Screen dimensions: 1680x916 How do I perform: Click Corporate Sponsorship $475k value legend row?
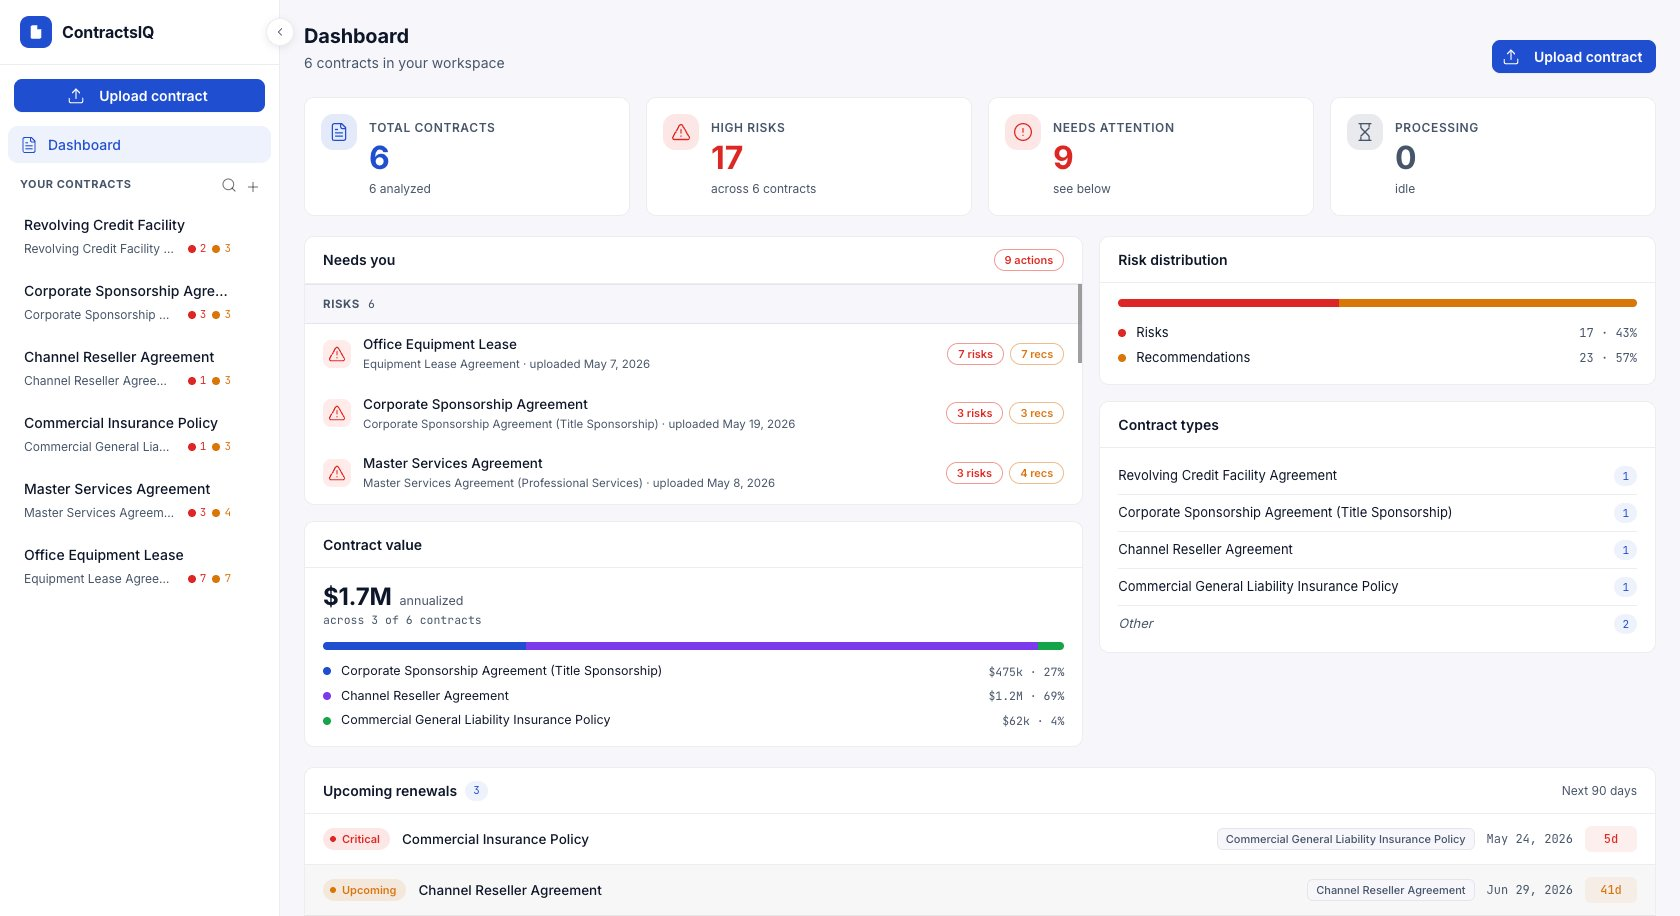click(693, 671)
